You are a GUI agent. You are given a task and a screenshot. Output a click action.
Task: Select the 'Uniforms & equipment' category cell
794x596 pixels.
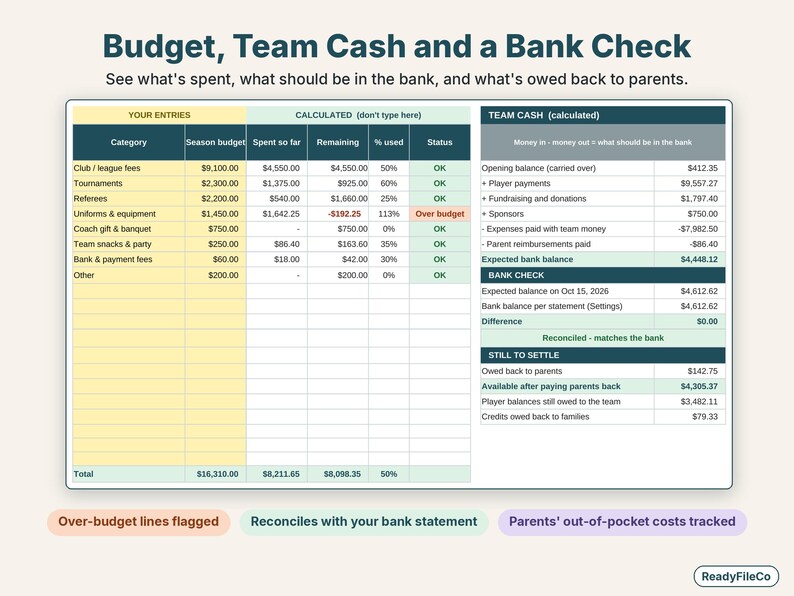click(x=129, y=214)
